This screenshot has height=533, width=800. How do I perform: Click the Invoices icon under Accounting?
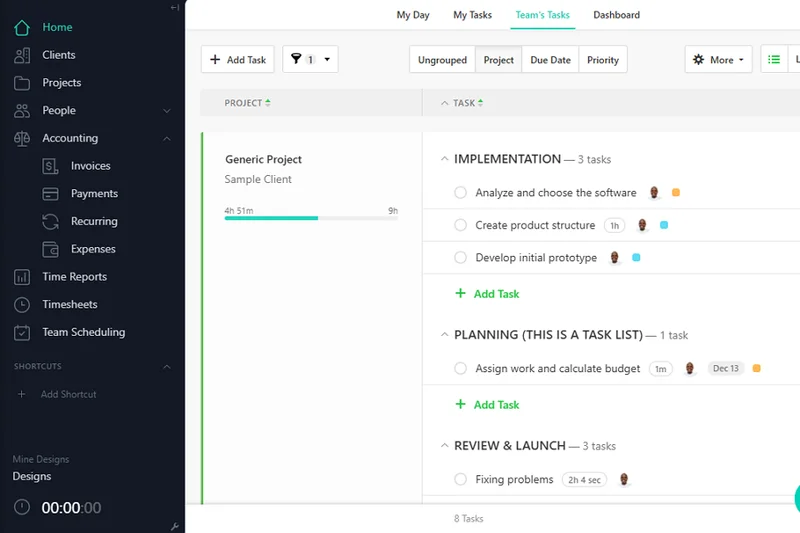point(51,166)
